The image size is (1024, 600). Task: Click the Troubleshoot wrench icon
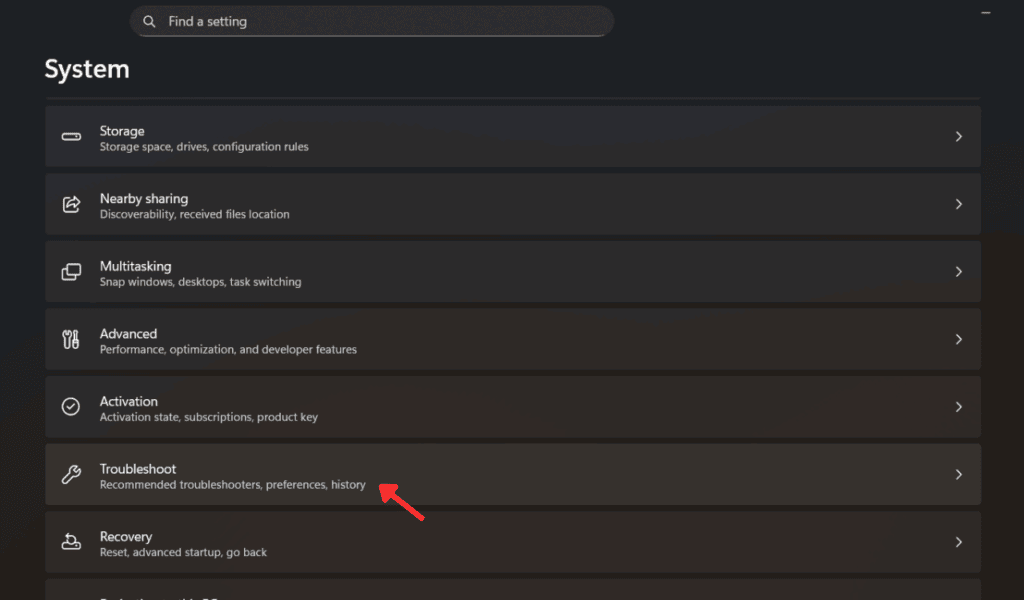71,474
